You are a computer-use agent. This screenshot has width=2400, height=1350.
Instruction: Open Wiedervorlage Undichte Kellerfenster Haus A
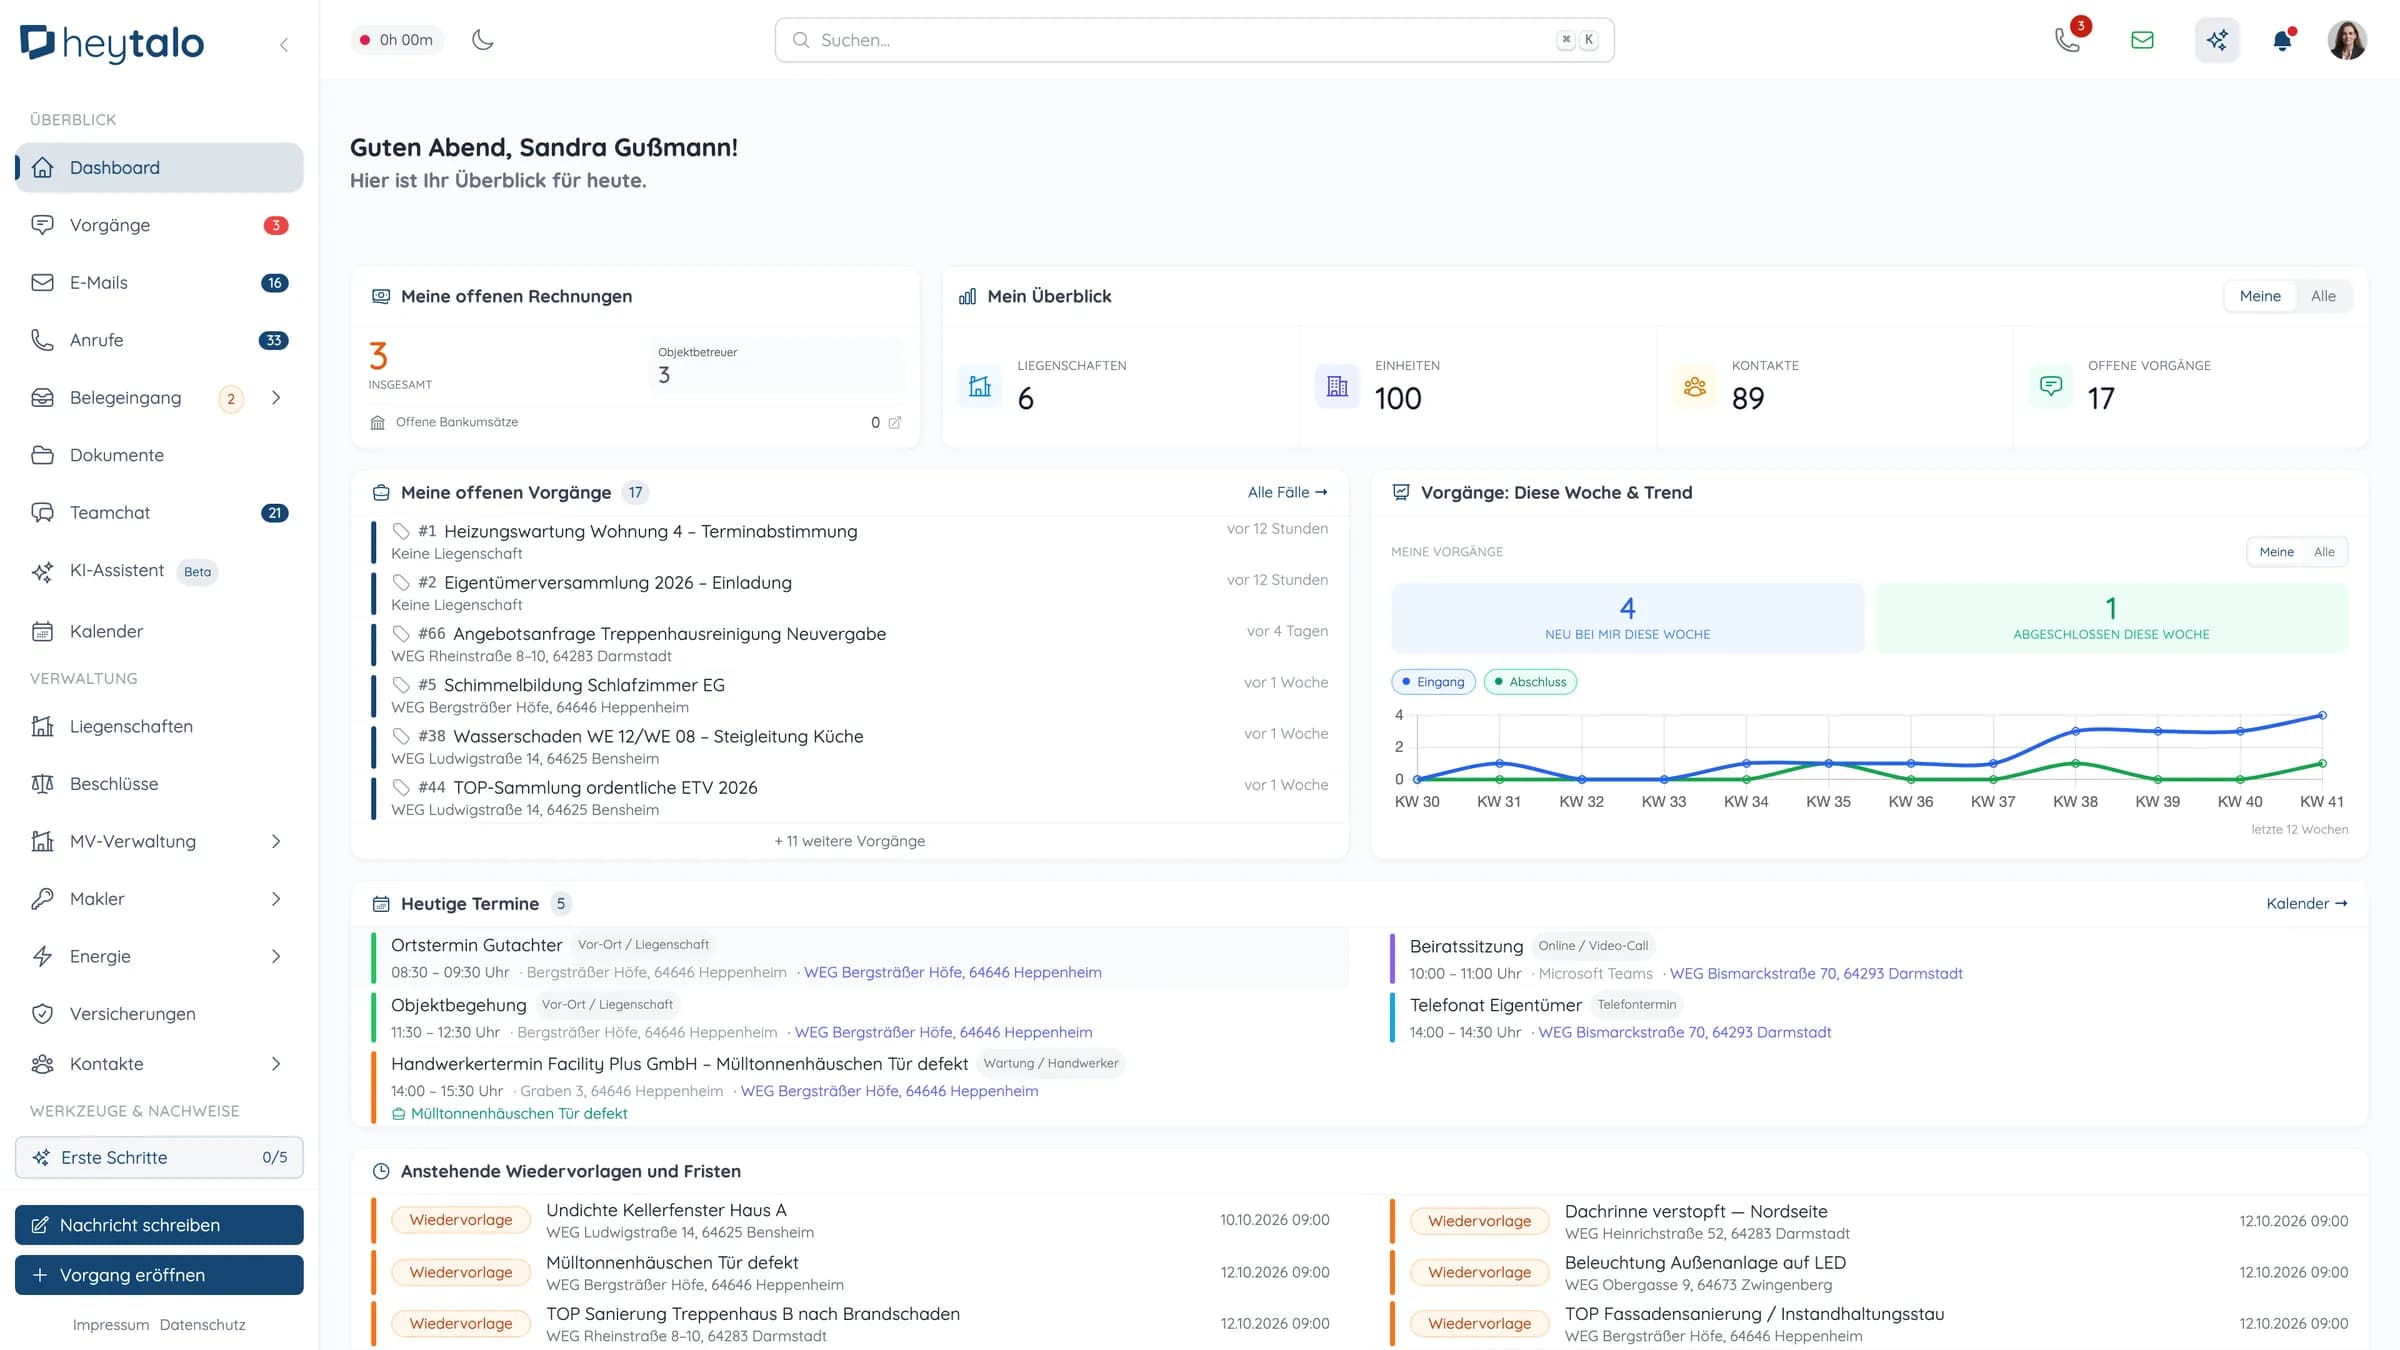[x=850, y=1220]
